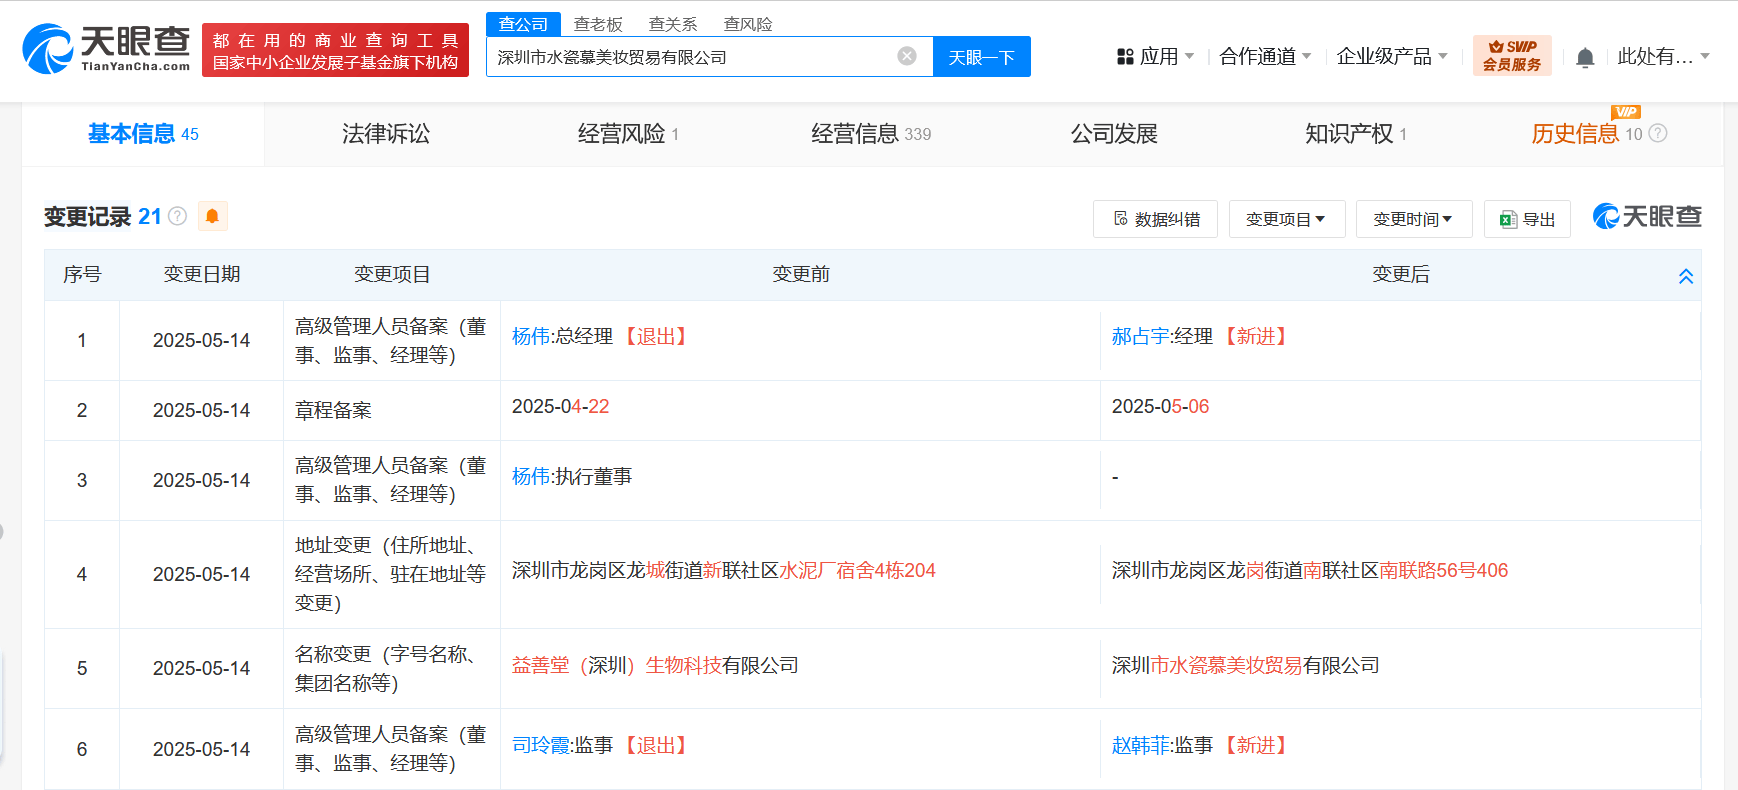1738x790 pixels.
Task: Click the new name 深圳市水瓷慕美妆贸易有限公司 in table
Action: [x=1245, y=666]
